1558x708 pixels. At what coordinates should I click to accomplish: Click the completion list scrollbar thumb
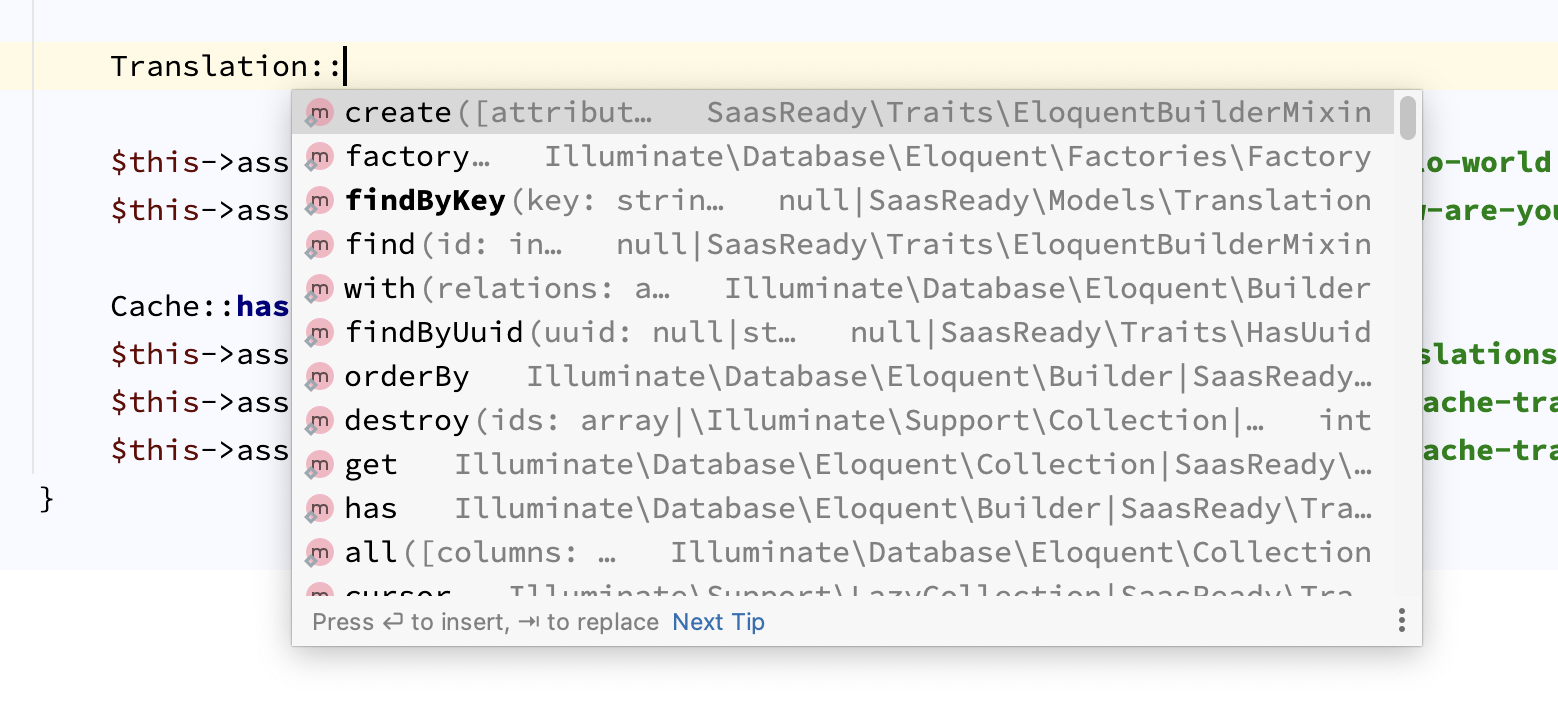pos(1407,118)
